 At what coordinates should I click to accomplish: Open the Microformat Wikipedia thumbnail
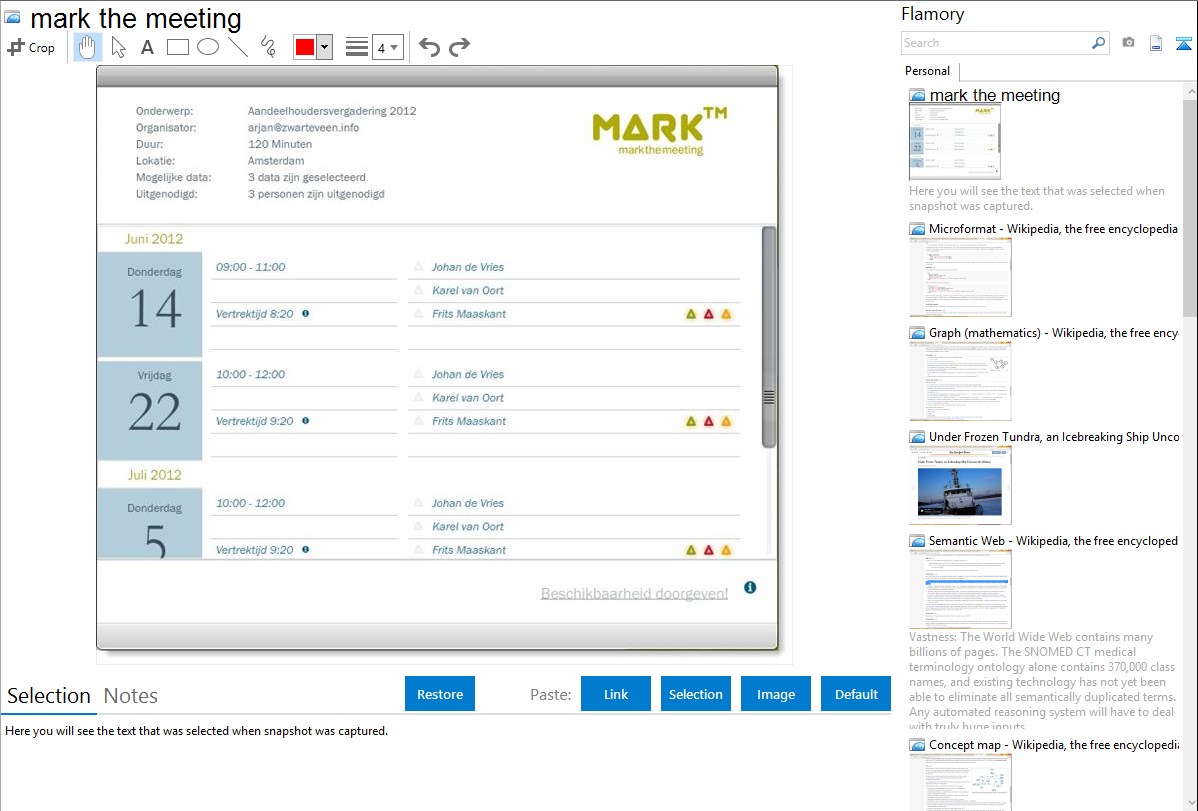point(960,277)
